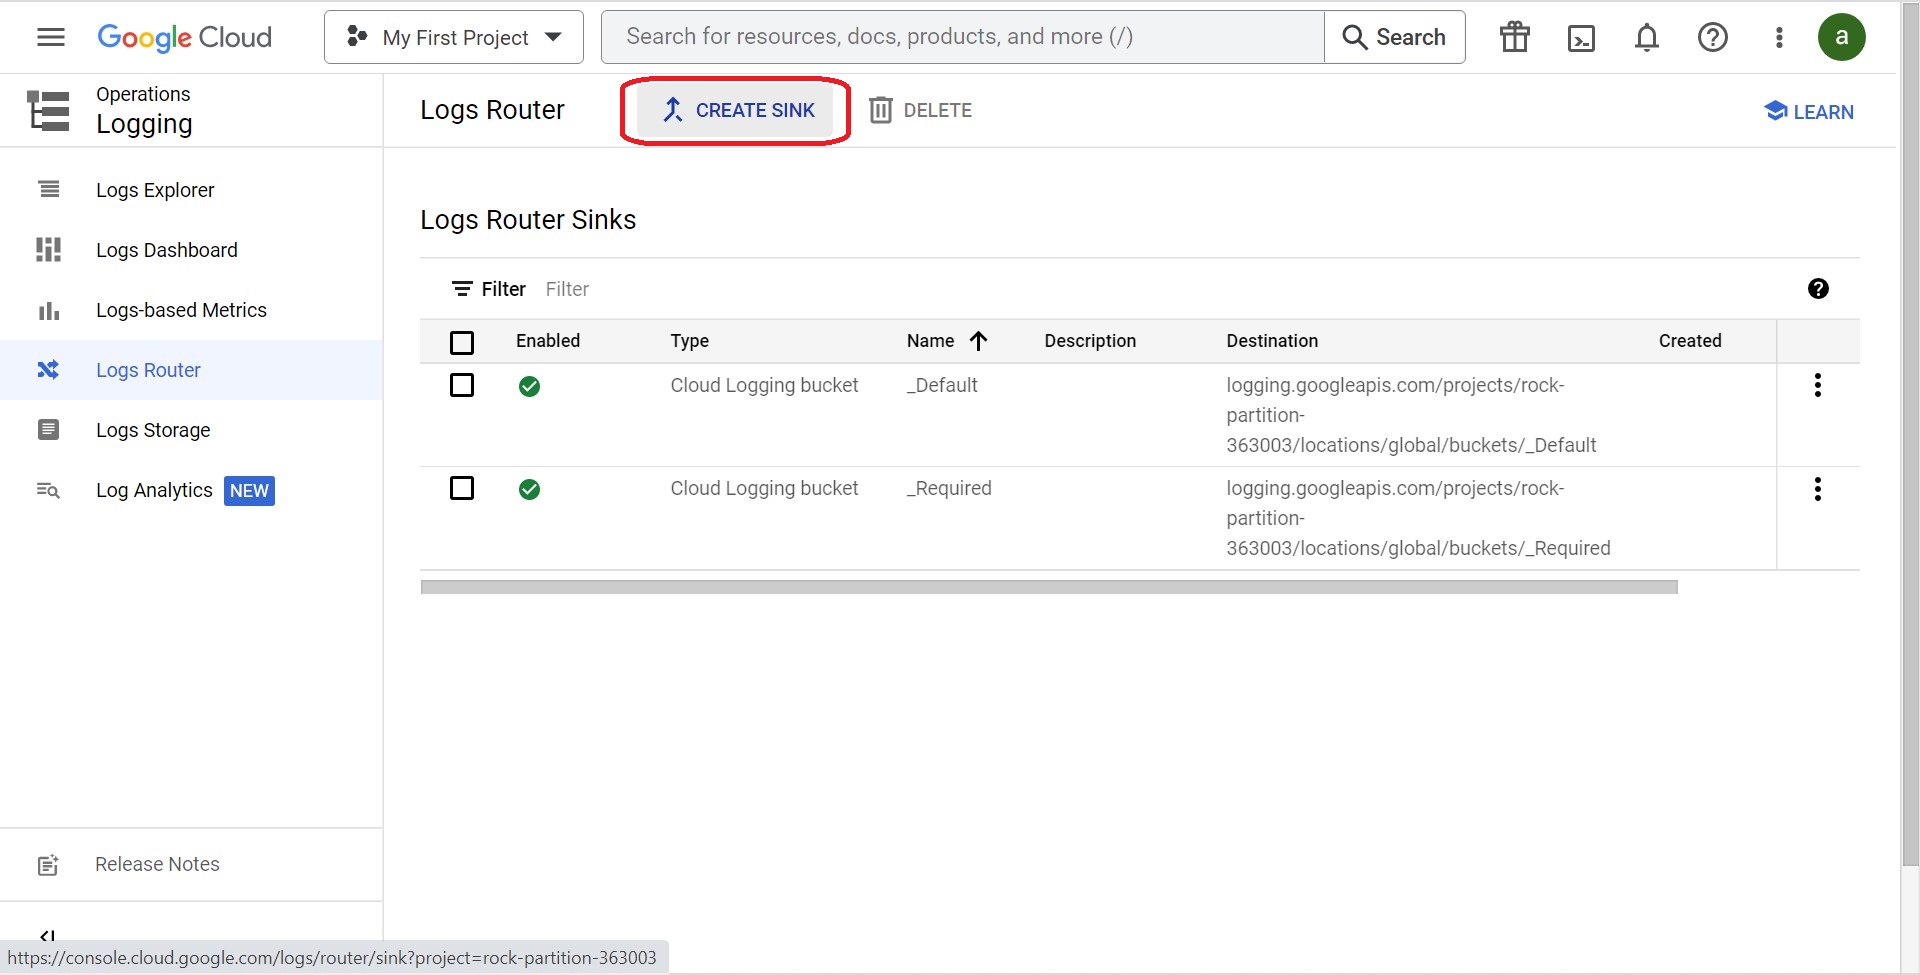Click CREATE SINK to add a sink
Viewport: 1920px width, 975px height.
point(740,110)
